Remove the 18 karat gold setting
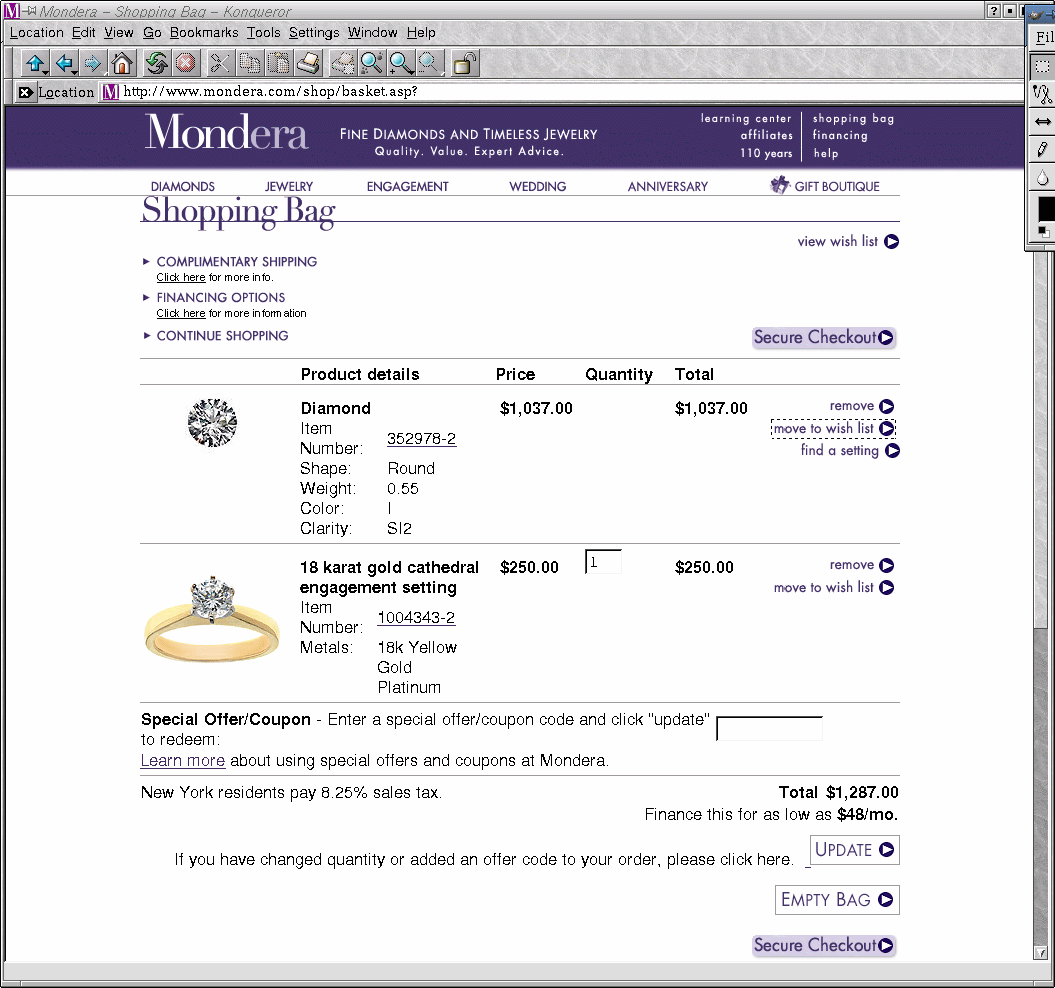Image resolution: width=1055 pixels, height=988 pixels. tap(862, 565)
